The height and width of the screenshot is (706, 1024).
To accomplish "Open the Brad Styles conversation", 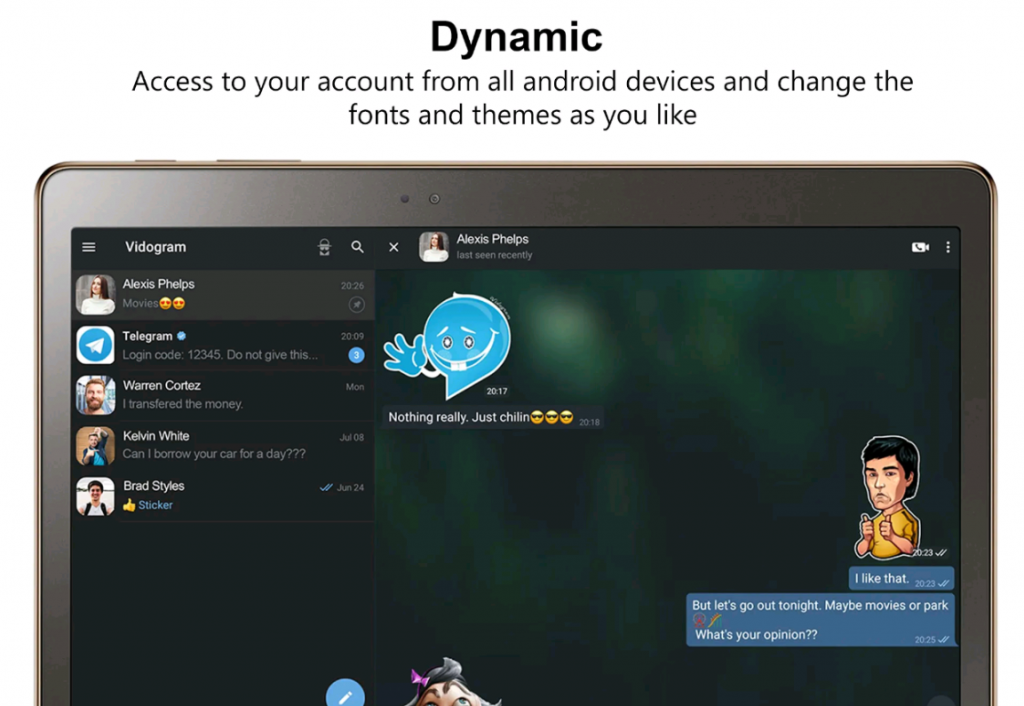I will tap(223, 496).
